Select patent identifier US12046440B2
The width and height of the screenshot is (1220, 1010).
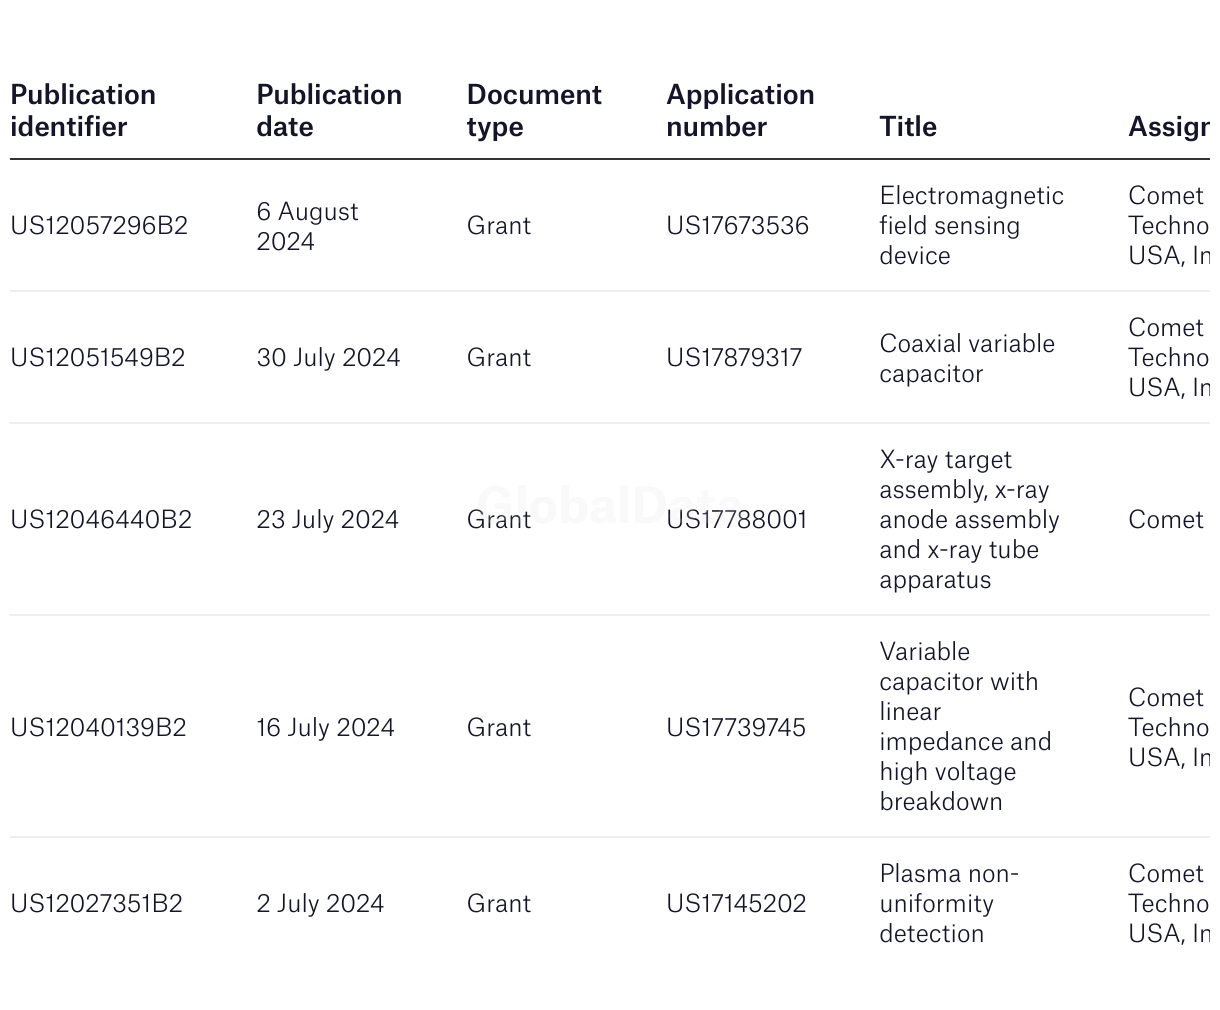click(101, 520)
